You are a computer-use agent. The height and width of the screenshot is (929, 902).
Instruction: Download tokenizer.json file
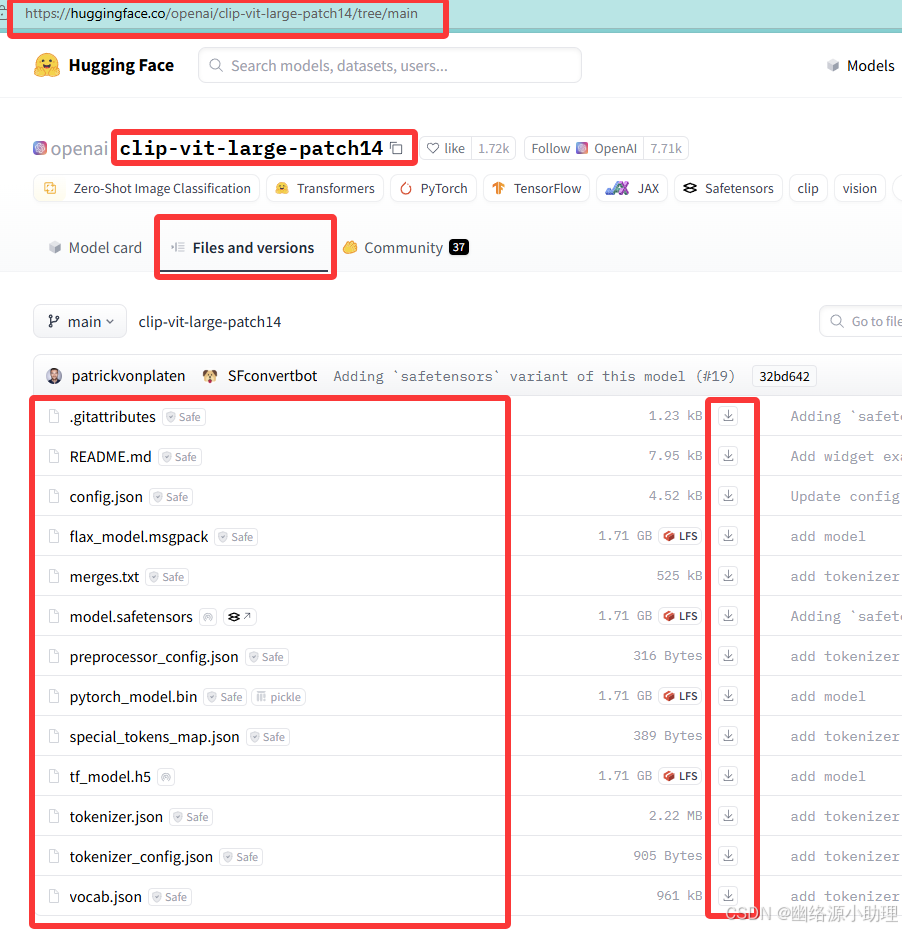click(x=728, y=816)
